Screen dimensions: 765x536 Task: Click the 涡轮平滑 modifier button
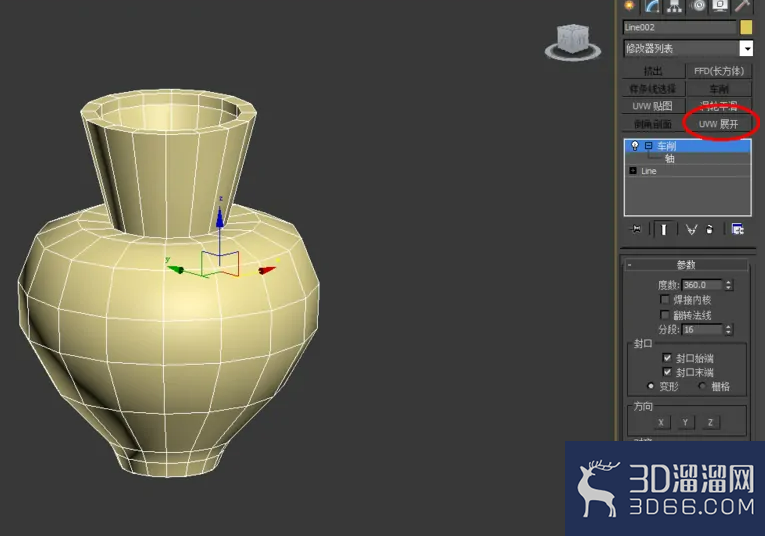(719, 106)
